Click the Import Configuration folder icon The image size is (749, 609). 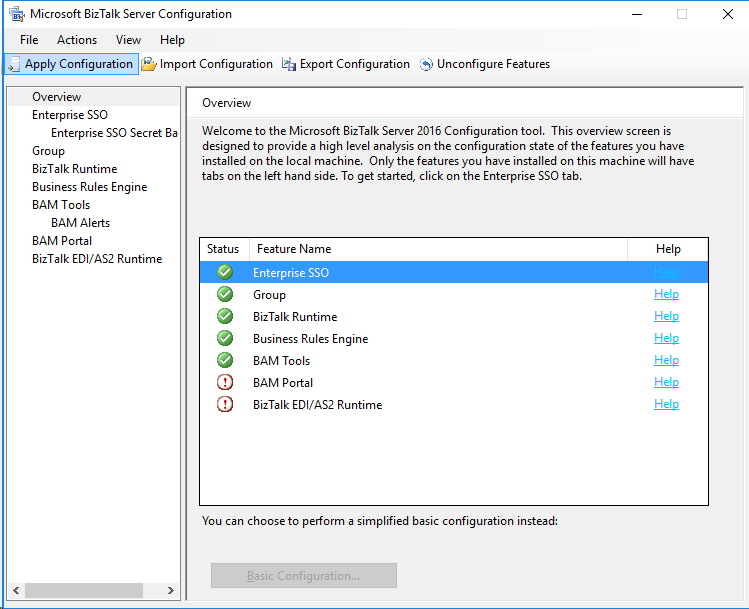pos(149,64)
